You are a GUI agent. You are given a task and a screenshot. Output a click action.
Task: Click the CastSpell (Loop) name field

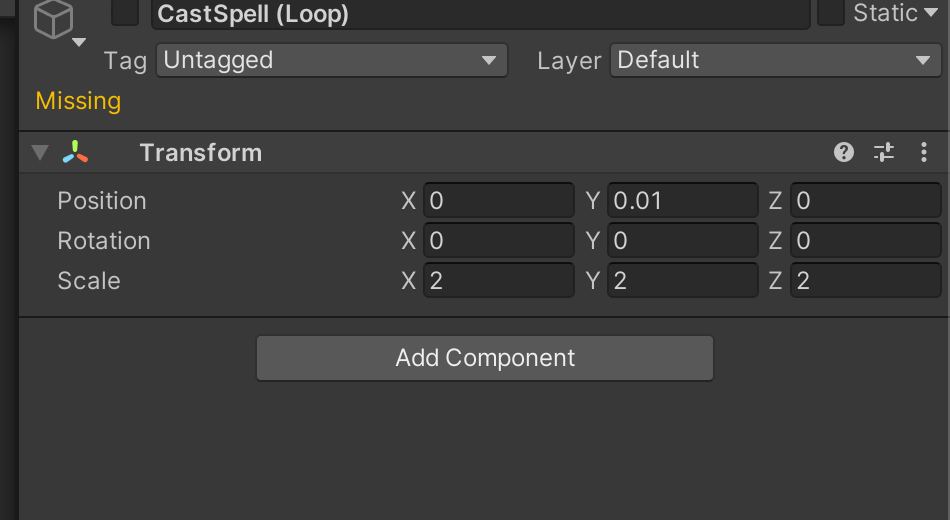point(480,13)
